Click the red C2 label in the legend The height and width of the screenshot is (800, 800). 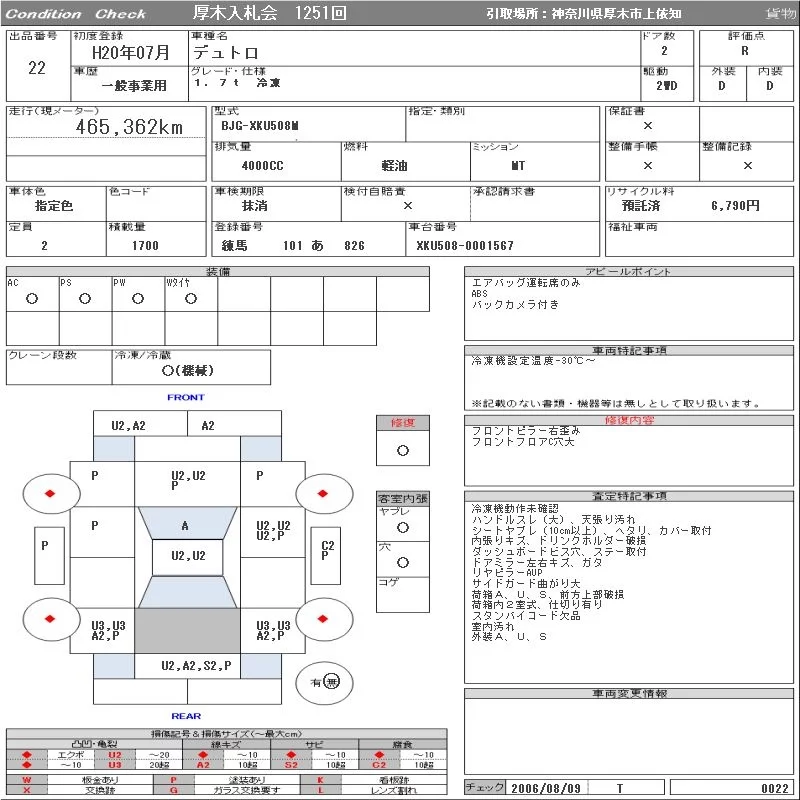(x=379, y=765)
